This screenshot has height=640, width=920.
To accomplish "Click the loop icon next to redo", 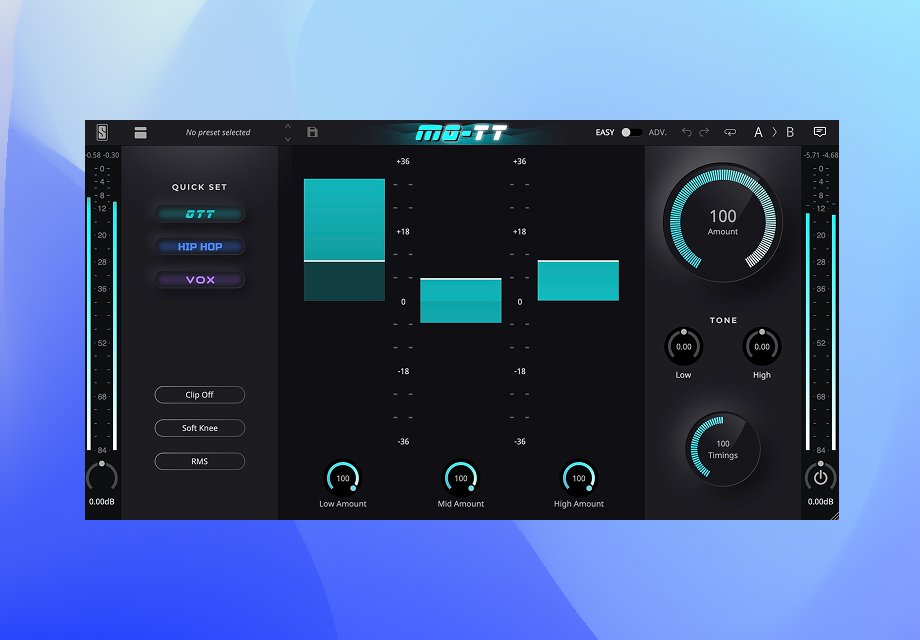I will [730, 132].
